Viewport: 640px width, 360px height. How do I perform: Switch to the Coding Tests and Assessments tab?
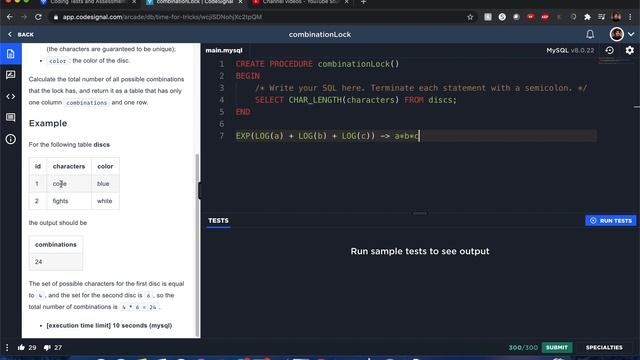coord(87,2)
